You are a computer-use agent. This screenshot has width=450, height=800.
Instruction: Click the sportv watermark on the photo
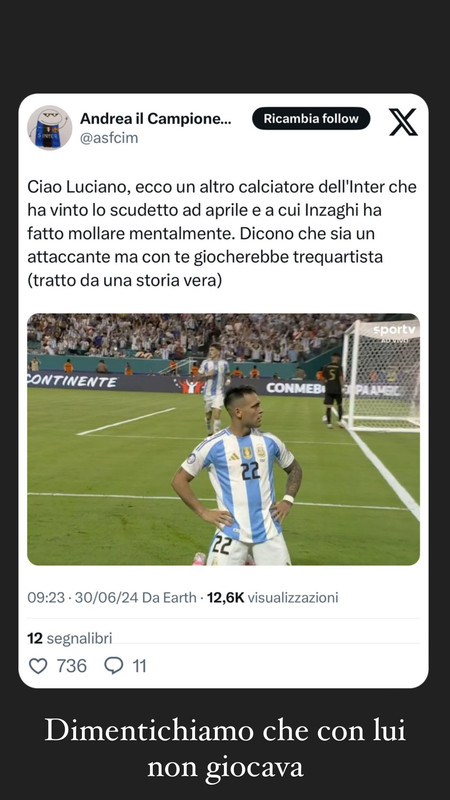click(395, 331)
